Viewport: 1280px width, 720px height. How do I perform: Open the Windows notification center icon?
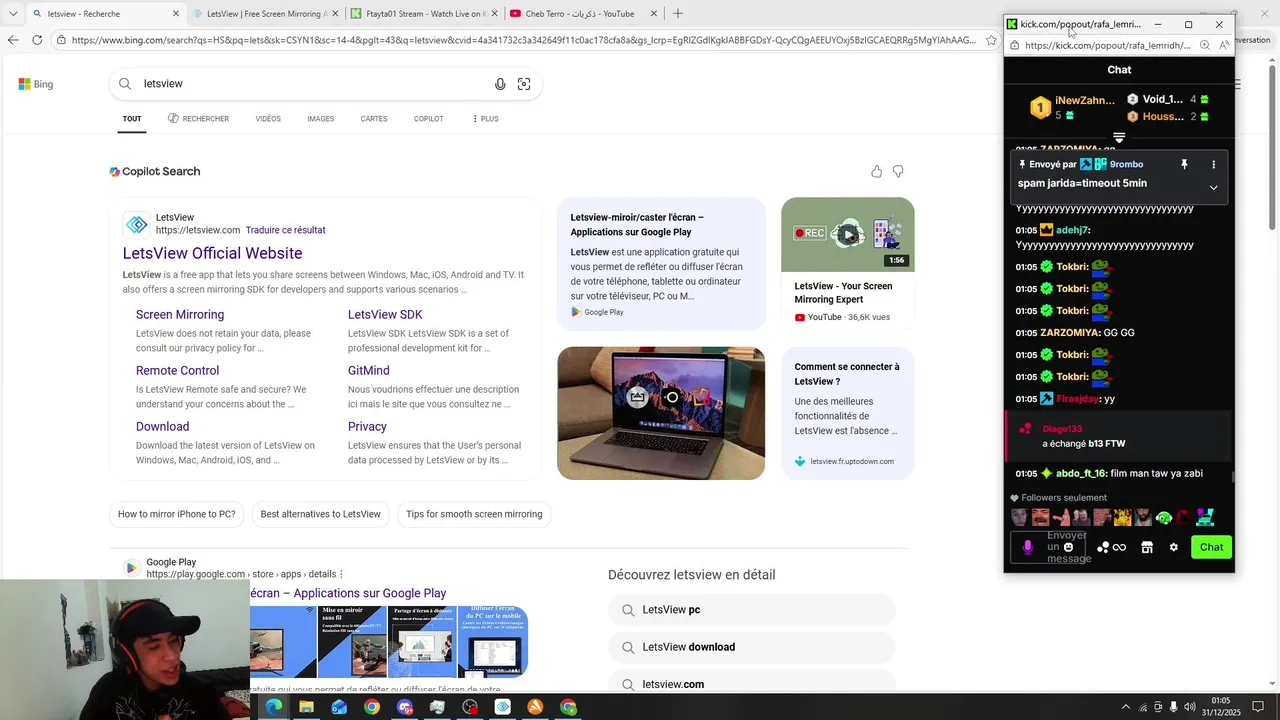tap(1259, 707)
